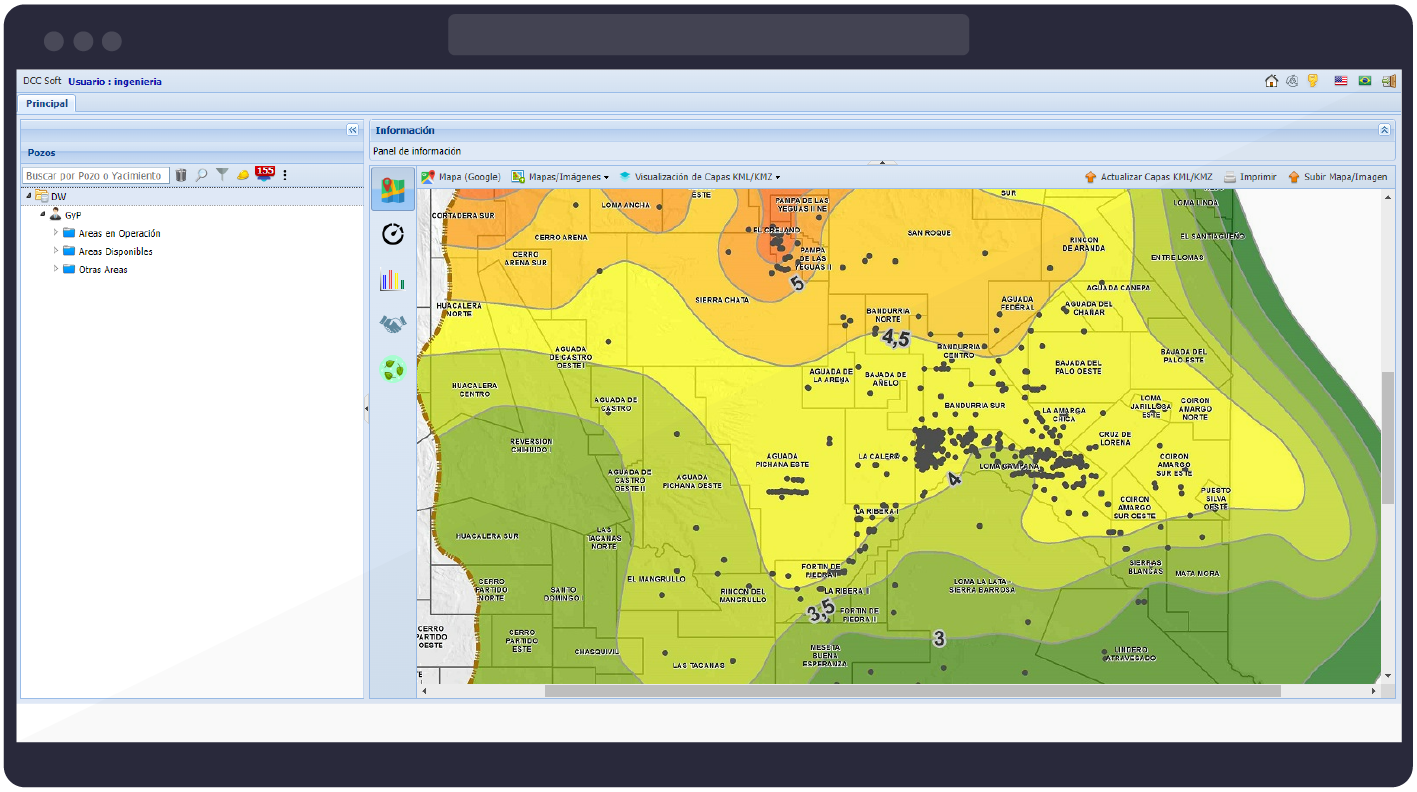
Task: Expand the Areas en Operación folder
Action: 56,233
